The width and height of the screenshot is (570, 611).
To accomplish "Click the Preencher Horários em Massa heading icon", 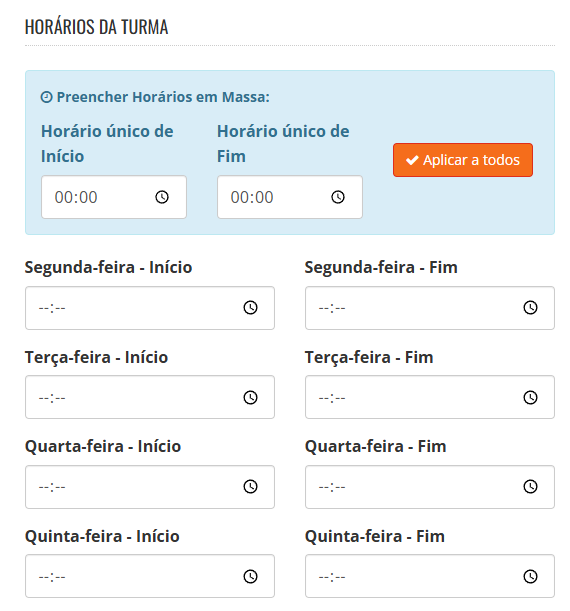I will (x=46, y=97).
